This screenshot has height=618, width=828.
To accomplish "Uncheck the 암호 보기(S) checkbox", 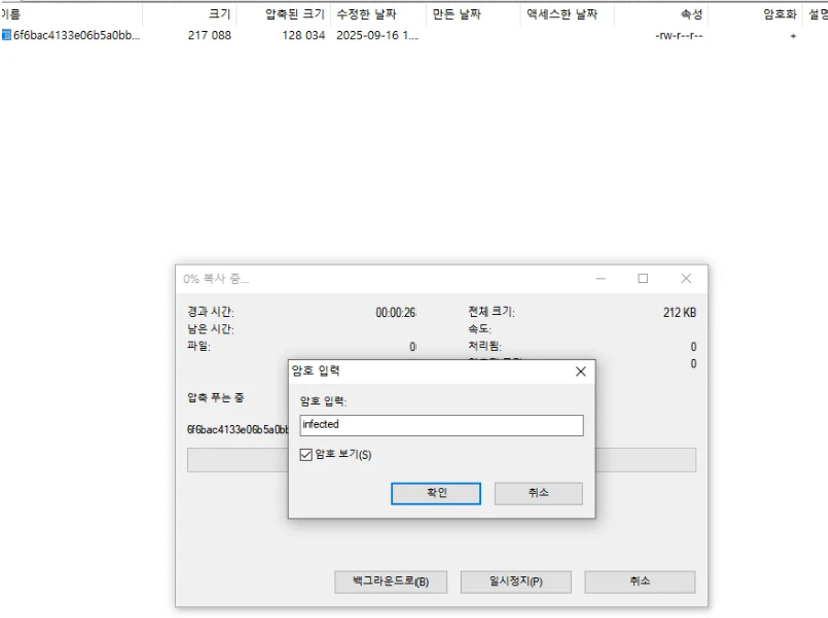I will (307, 455).
